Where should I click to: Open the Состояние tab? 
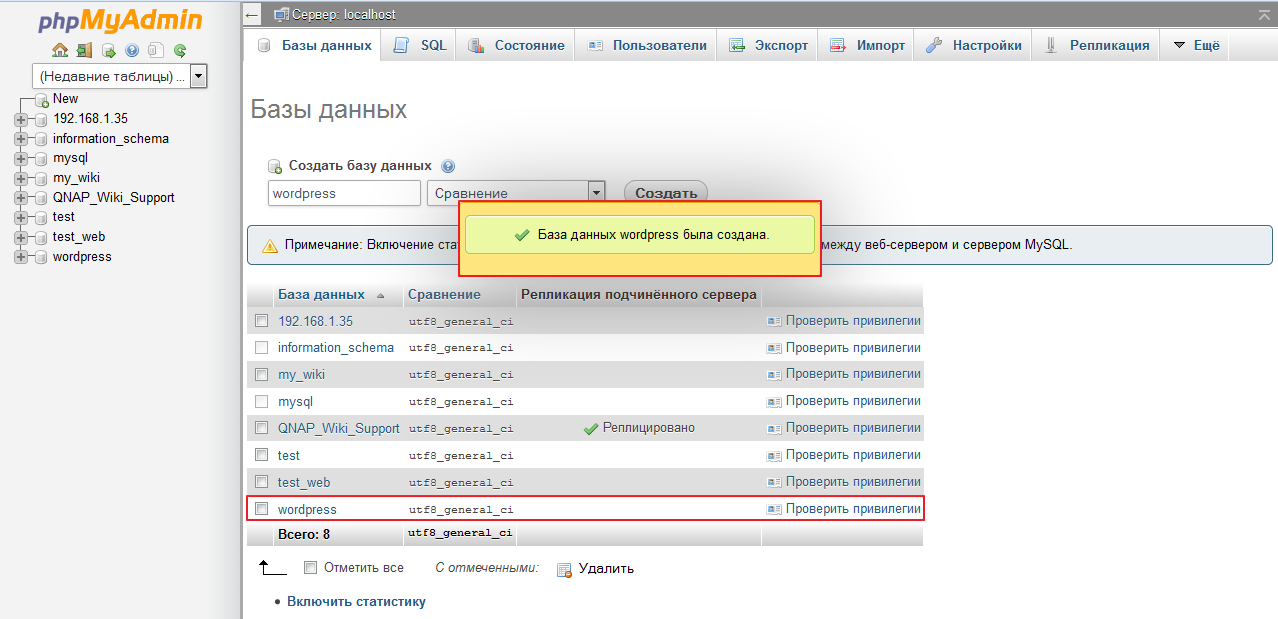(516, 45)
